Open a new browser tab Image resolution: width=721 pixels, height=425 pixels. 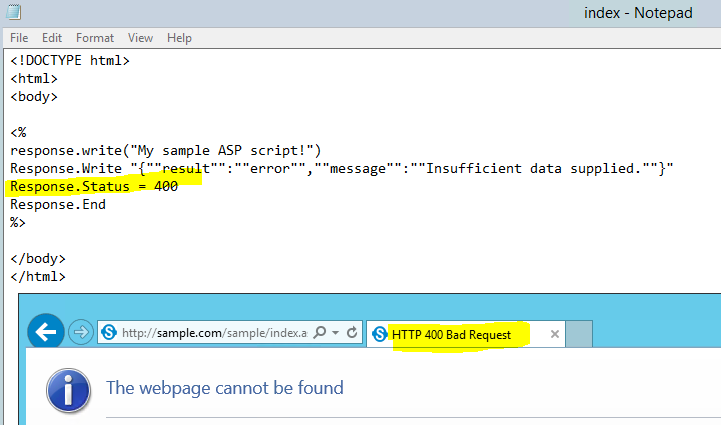click(x=579, y=334)
